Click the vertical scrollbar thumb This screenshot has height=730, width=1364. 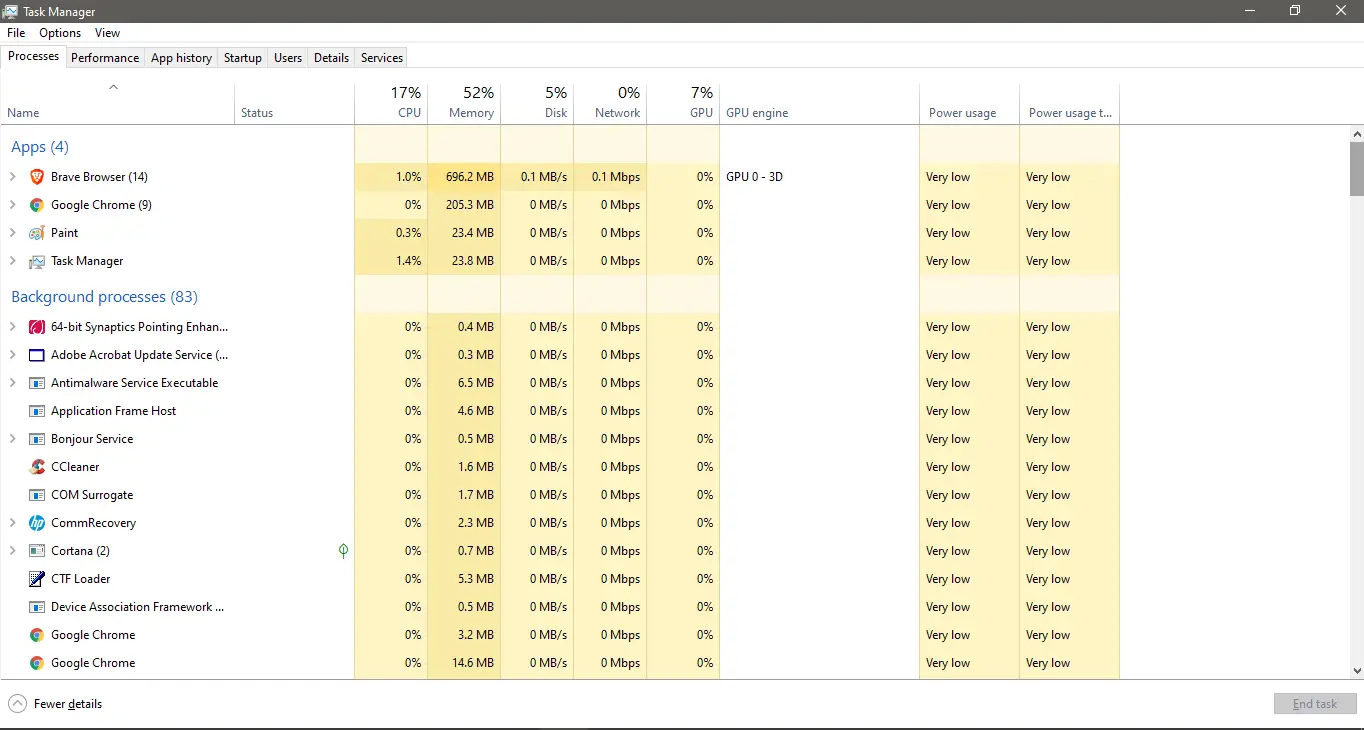pos(1356,169)
